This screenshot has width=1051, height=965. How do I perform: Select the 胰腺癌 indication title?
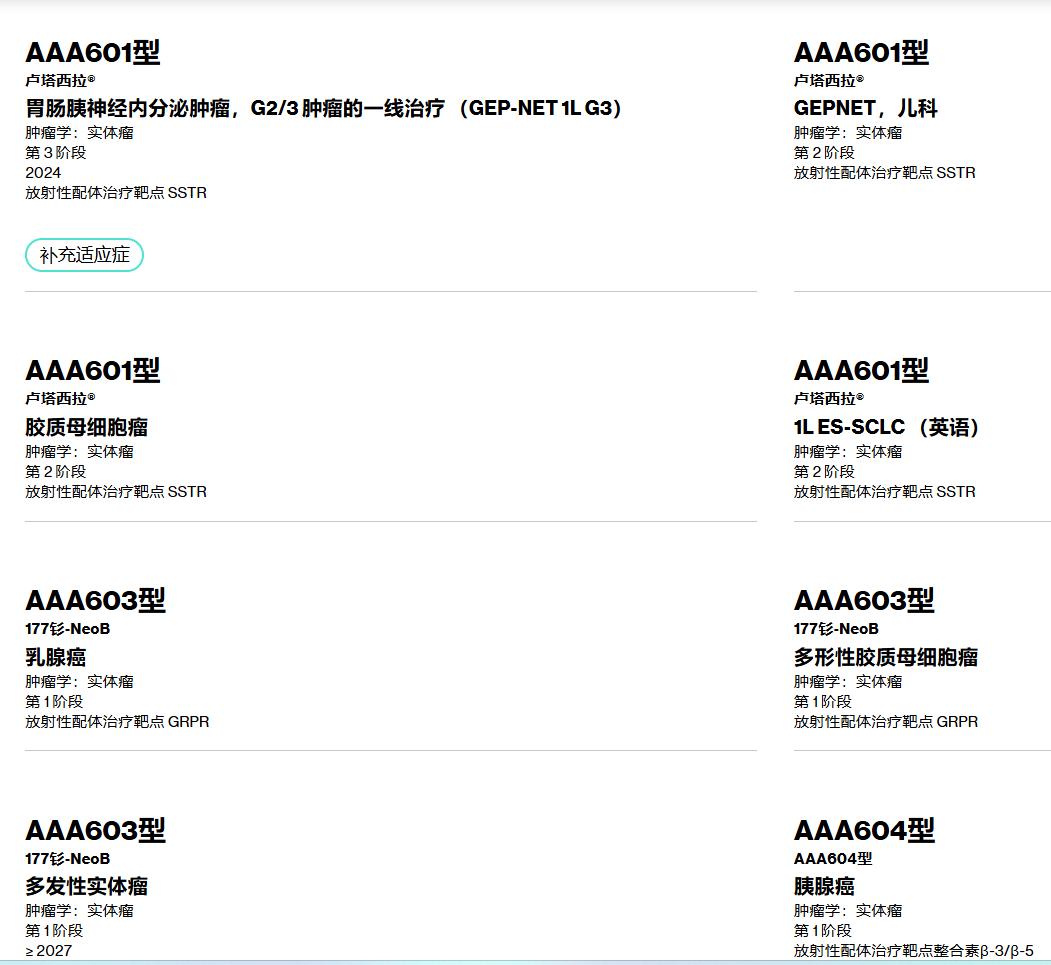(x=824, y=886)
